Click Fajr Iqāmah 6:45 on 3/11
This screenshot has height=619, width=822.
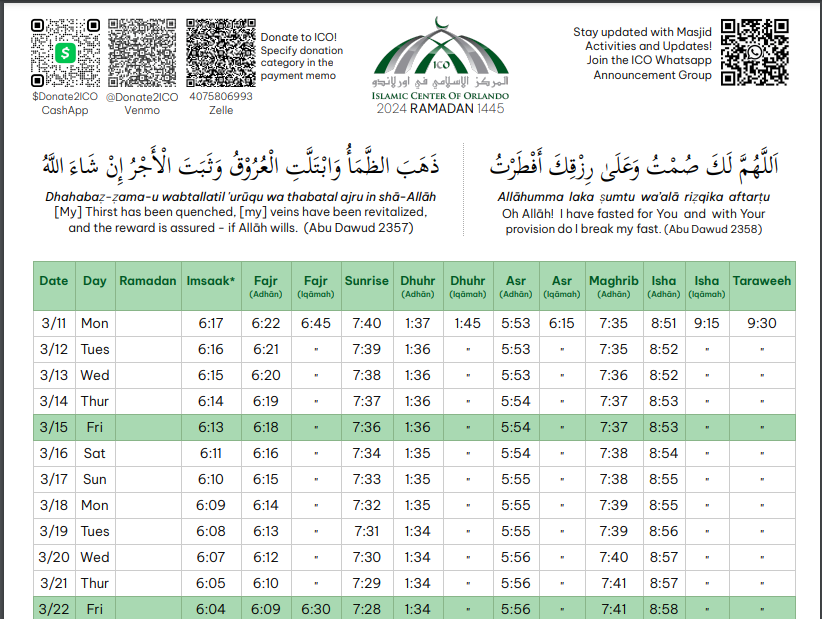[x=316, y=323]
